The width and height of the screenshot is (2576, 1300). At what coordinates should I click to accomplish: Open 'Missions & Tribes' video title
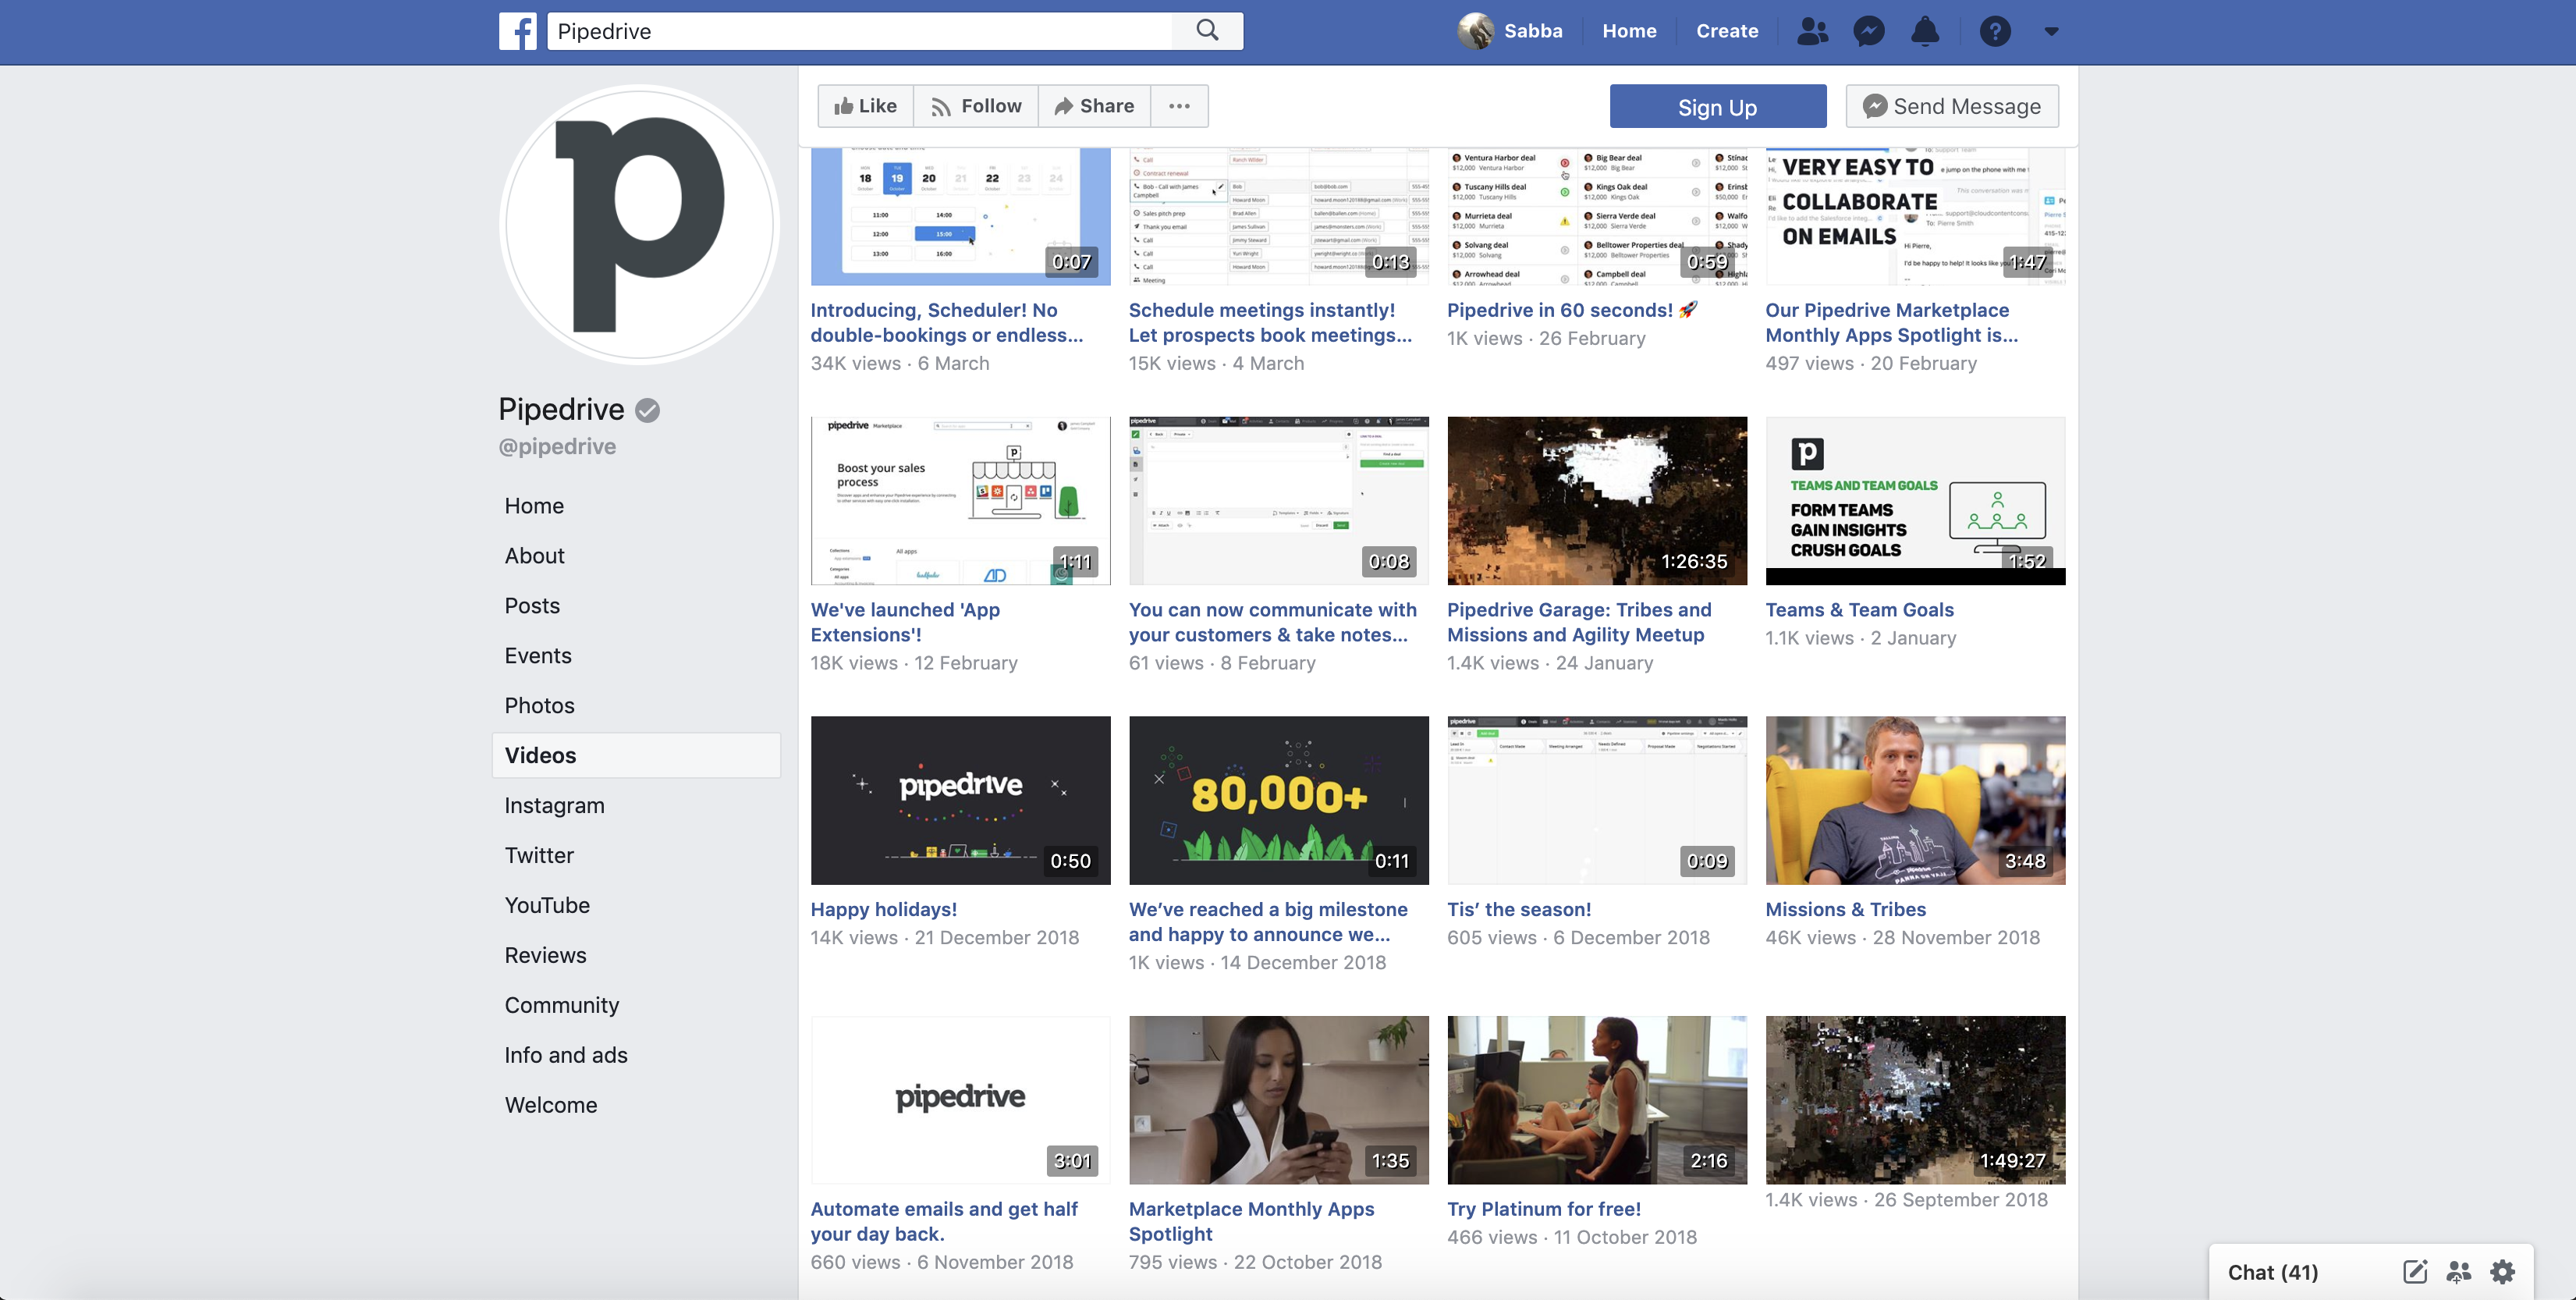[1845, 910]
